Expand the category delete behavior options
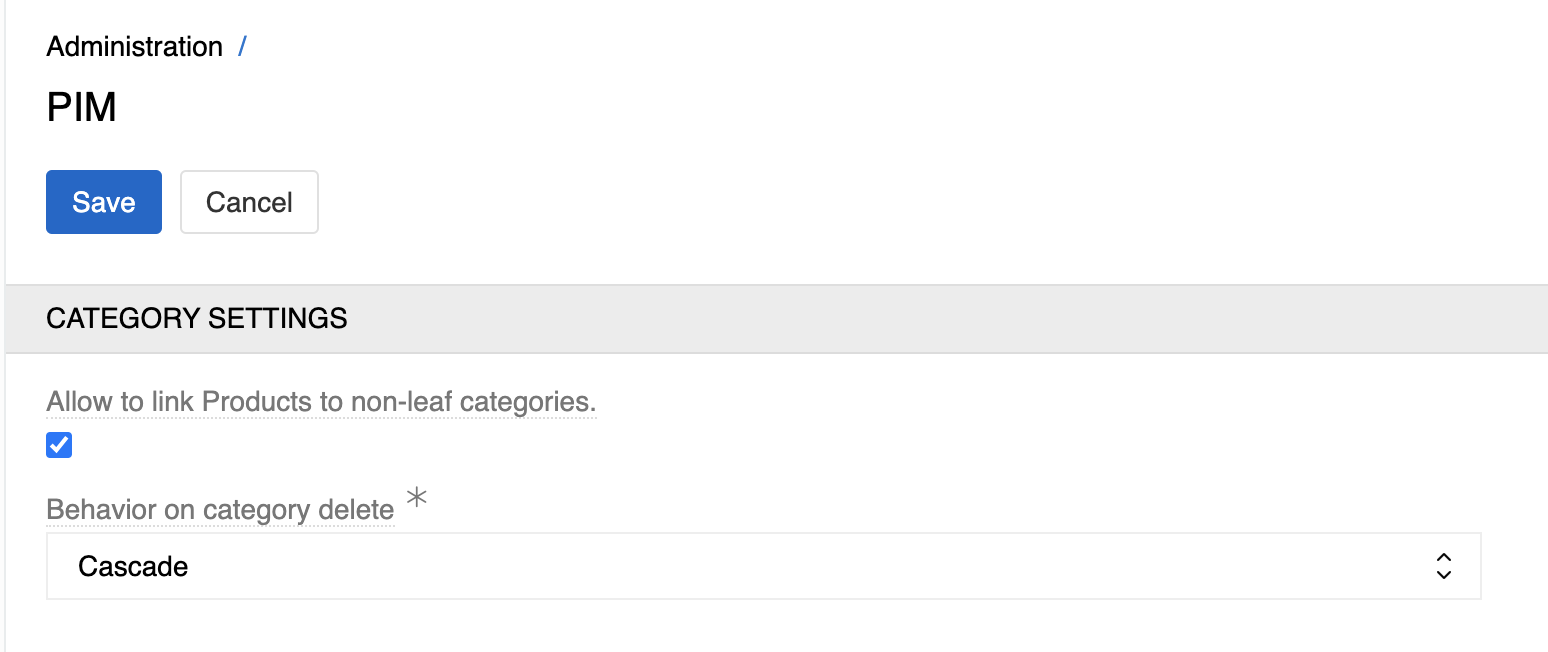The height and width of the screenshot is (652, 1548). pos(763,566)
